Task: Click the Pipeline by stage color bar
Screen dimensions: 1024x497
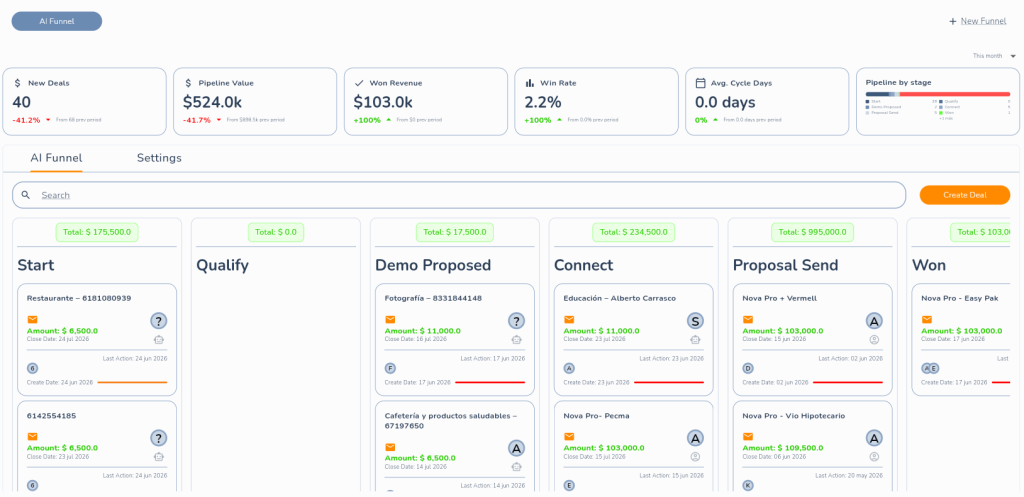Action: [938, 94]
